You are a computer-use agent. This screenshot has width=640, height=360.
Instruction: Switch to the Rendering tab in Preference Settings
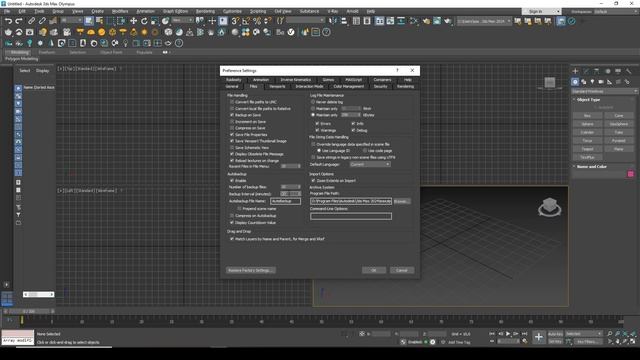pos(405,87)
